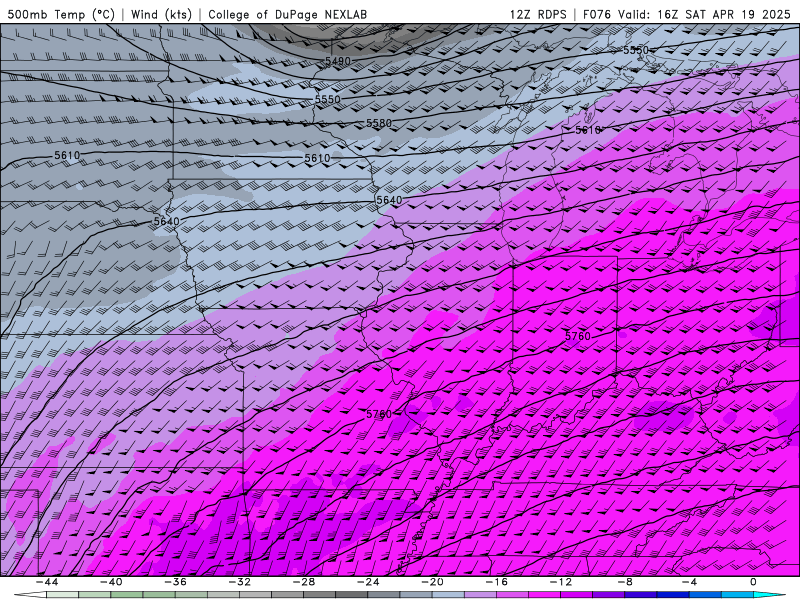Click the -4 colorbar tick label

click(689, 582)
